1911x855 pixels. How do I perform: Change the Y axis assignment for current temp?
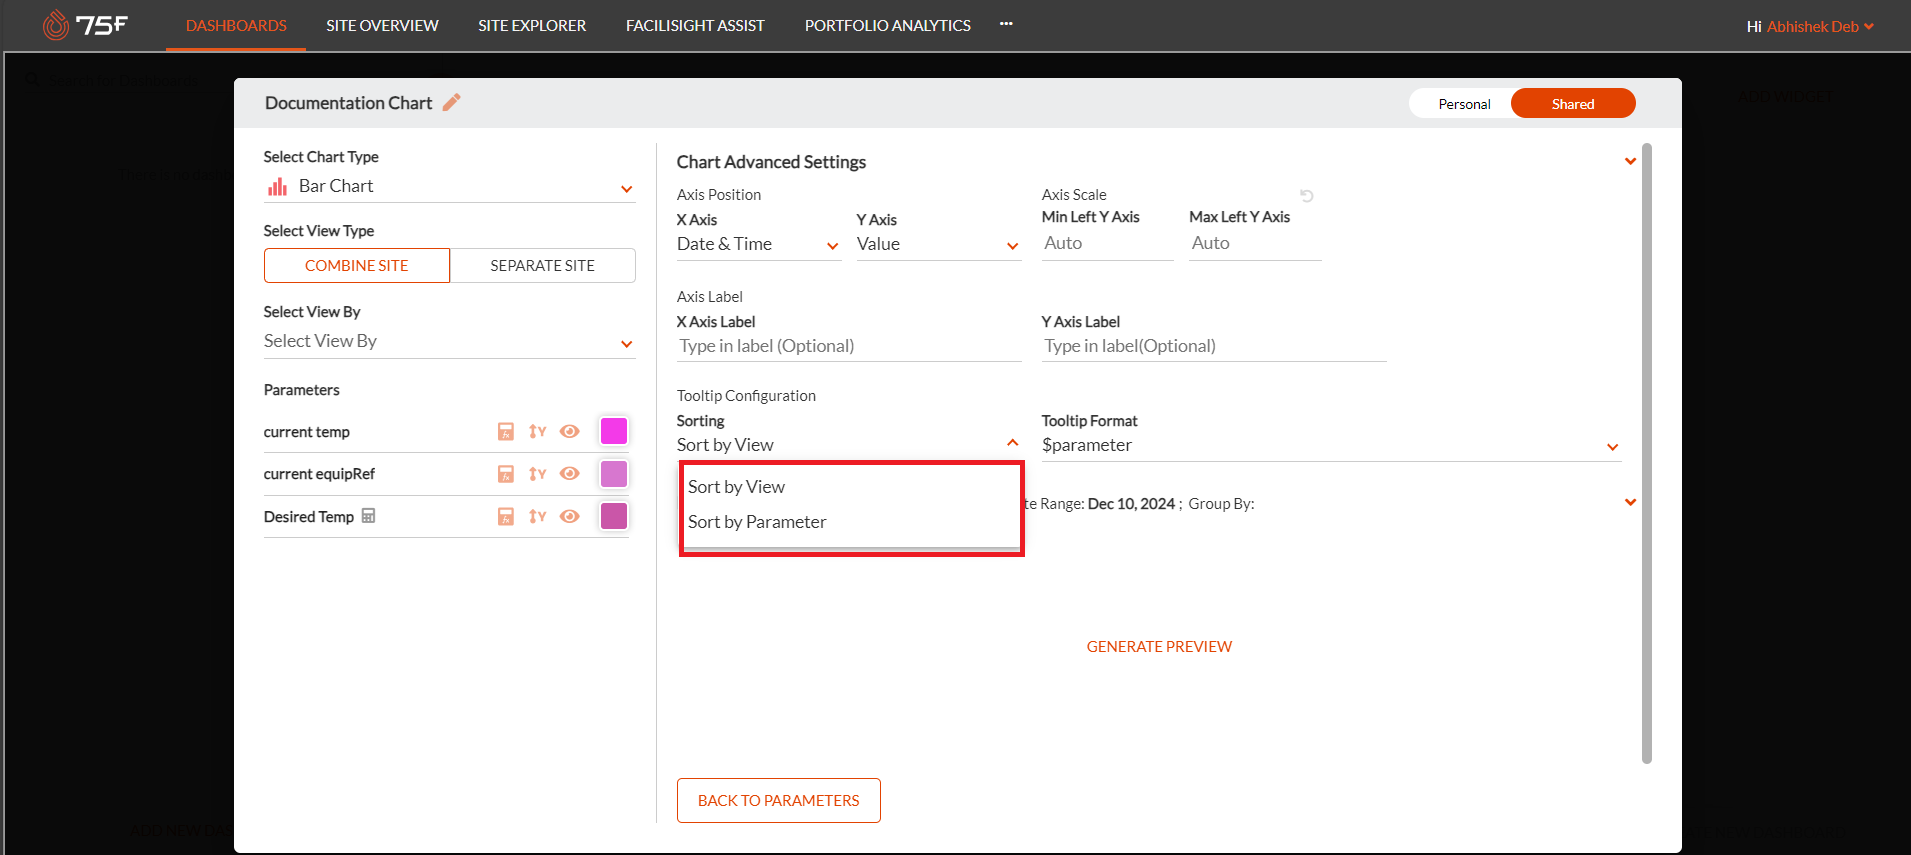[537, 431]
